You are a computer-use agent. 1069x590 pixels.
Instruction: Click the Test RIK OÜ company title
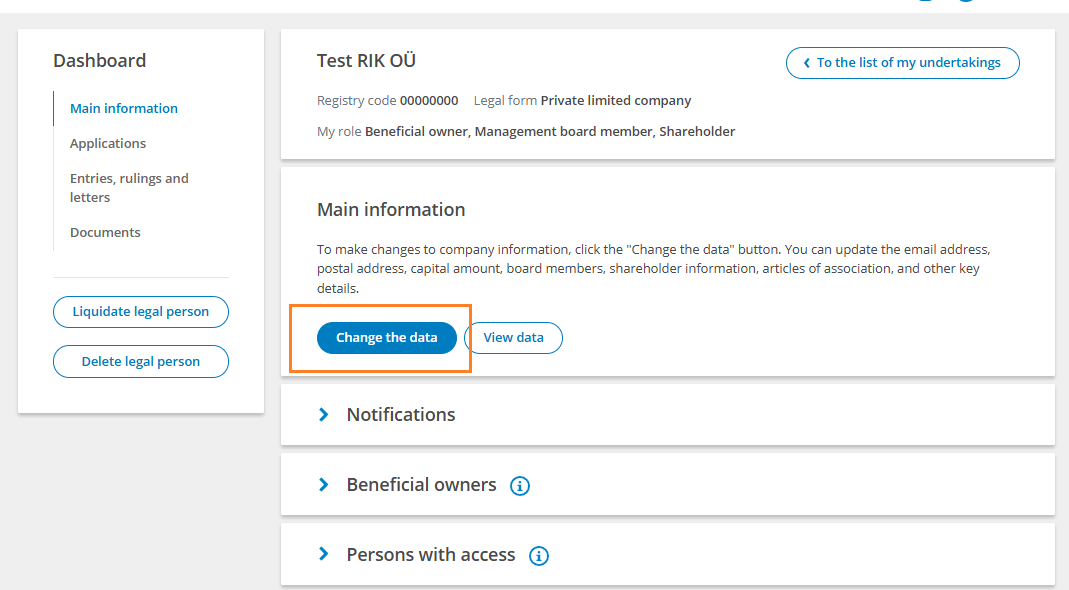(x=366, y=61)
